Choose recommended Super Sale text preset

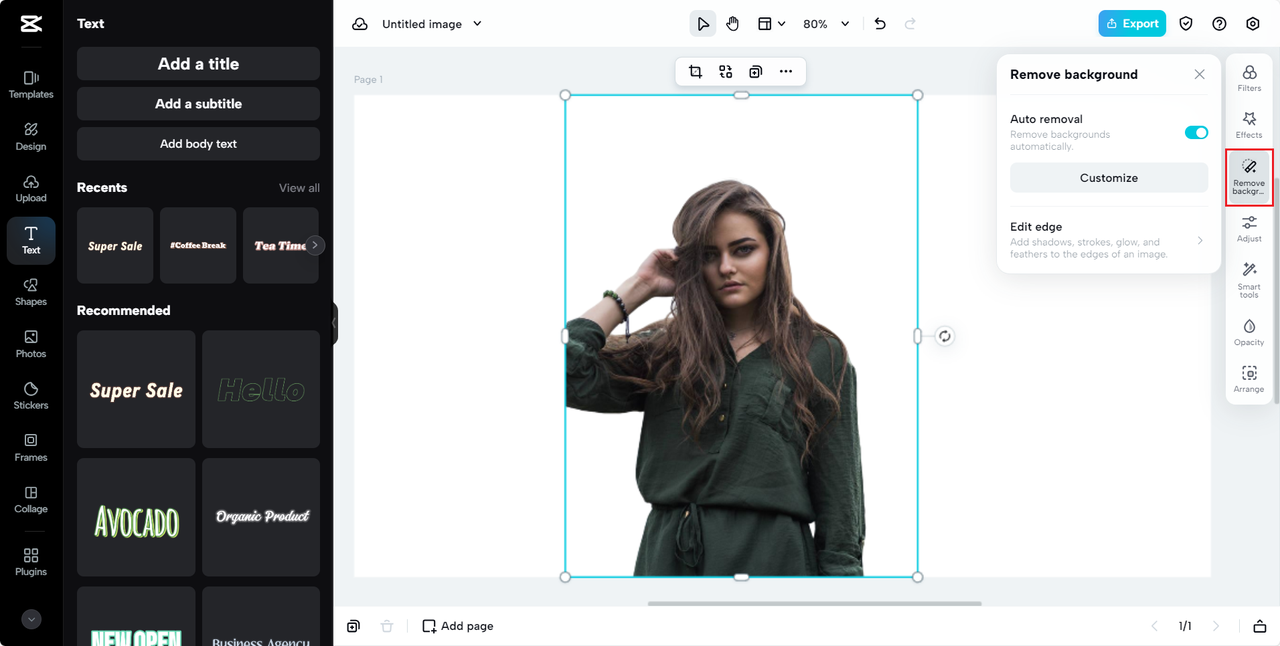point(136,389)
